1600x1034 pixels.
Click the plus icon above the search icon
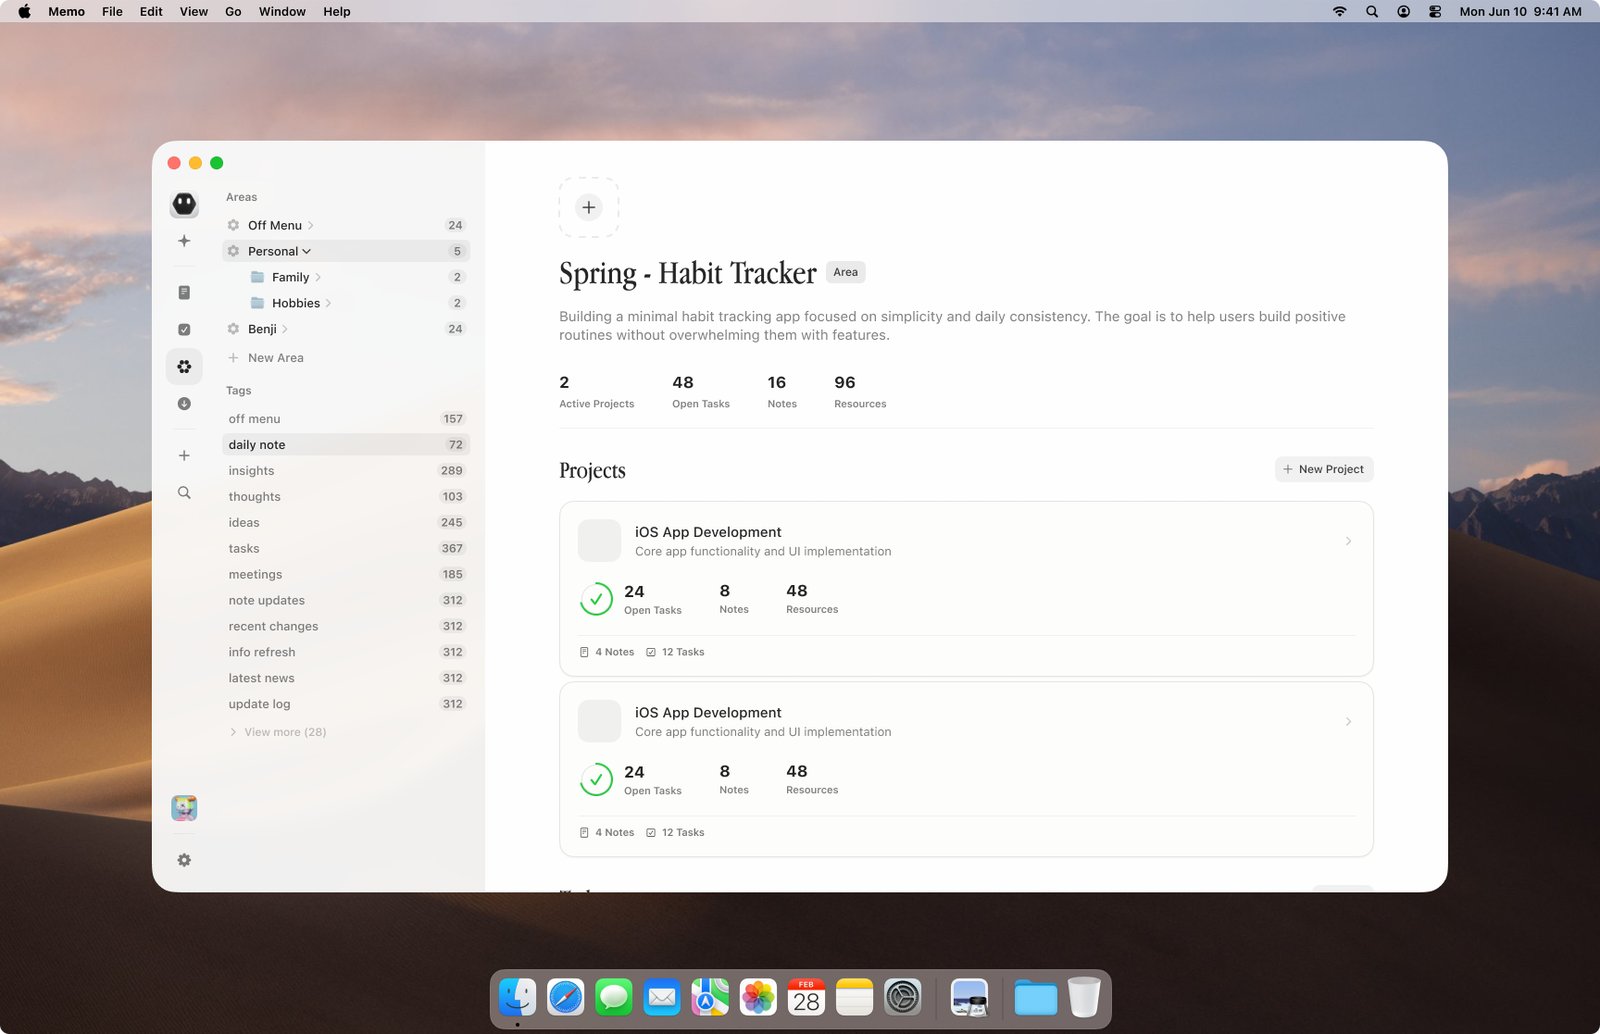[x=184, y=456]
